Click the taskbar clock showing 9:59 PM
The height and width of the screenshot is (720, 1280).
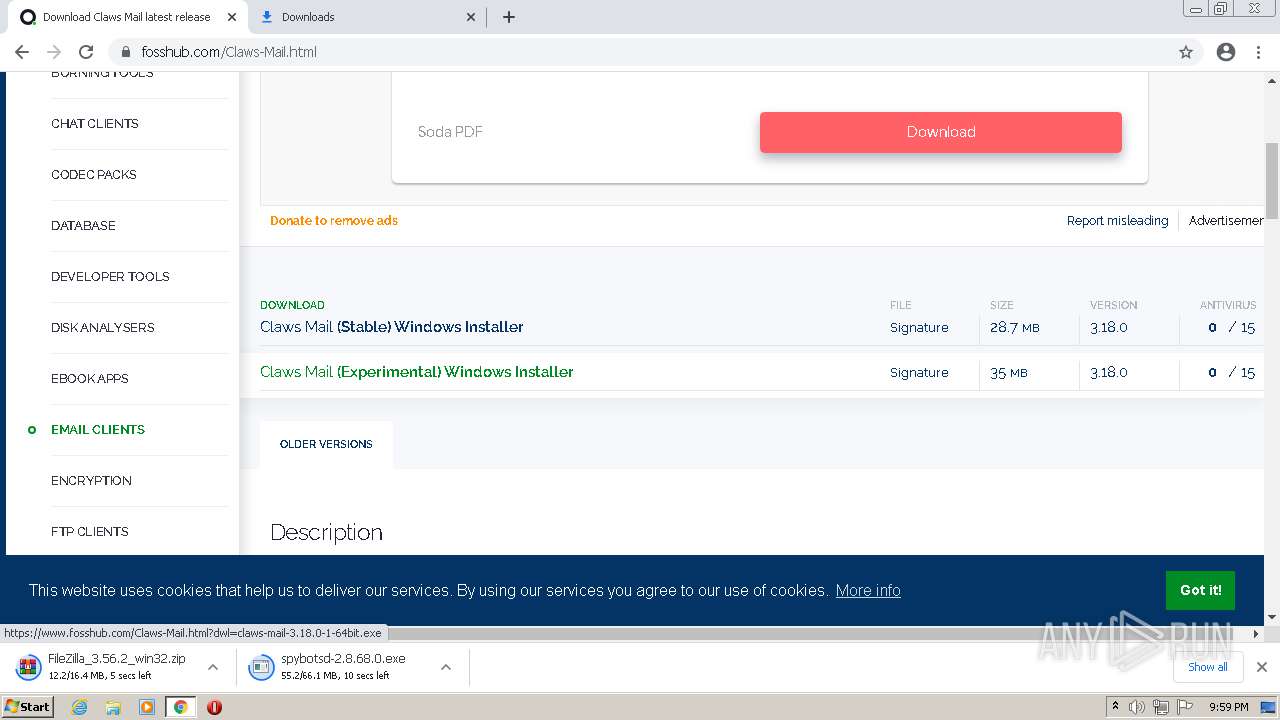click(x=1228, y=707)
